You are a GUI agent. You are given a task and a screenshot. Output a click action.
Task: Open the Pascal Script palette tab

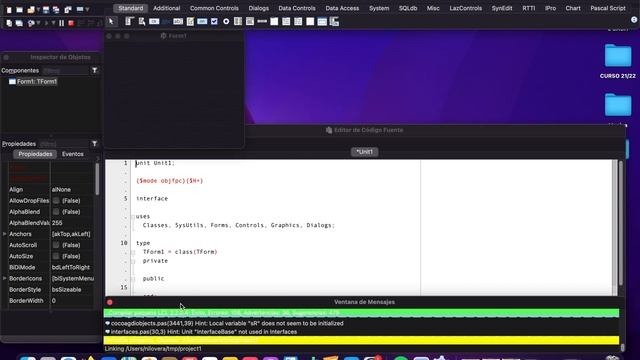click(608, 8)
